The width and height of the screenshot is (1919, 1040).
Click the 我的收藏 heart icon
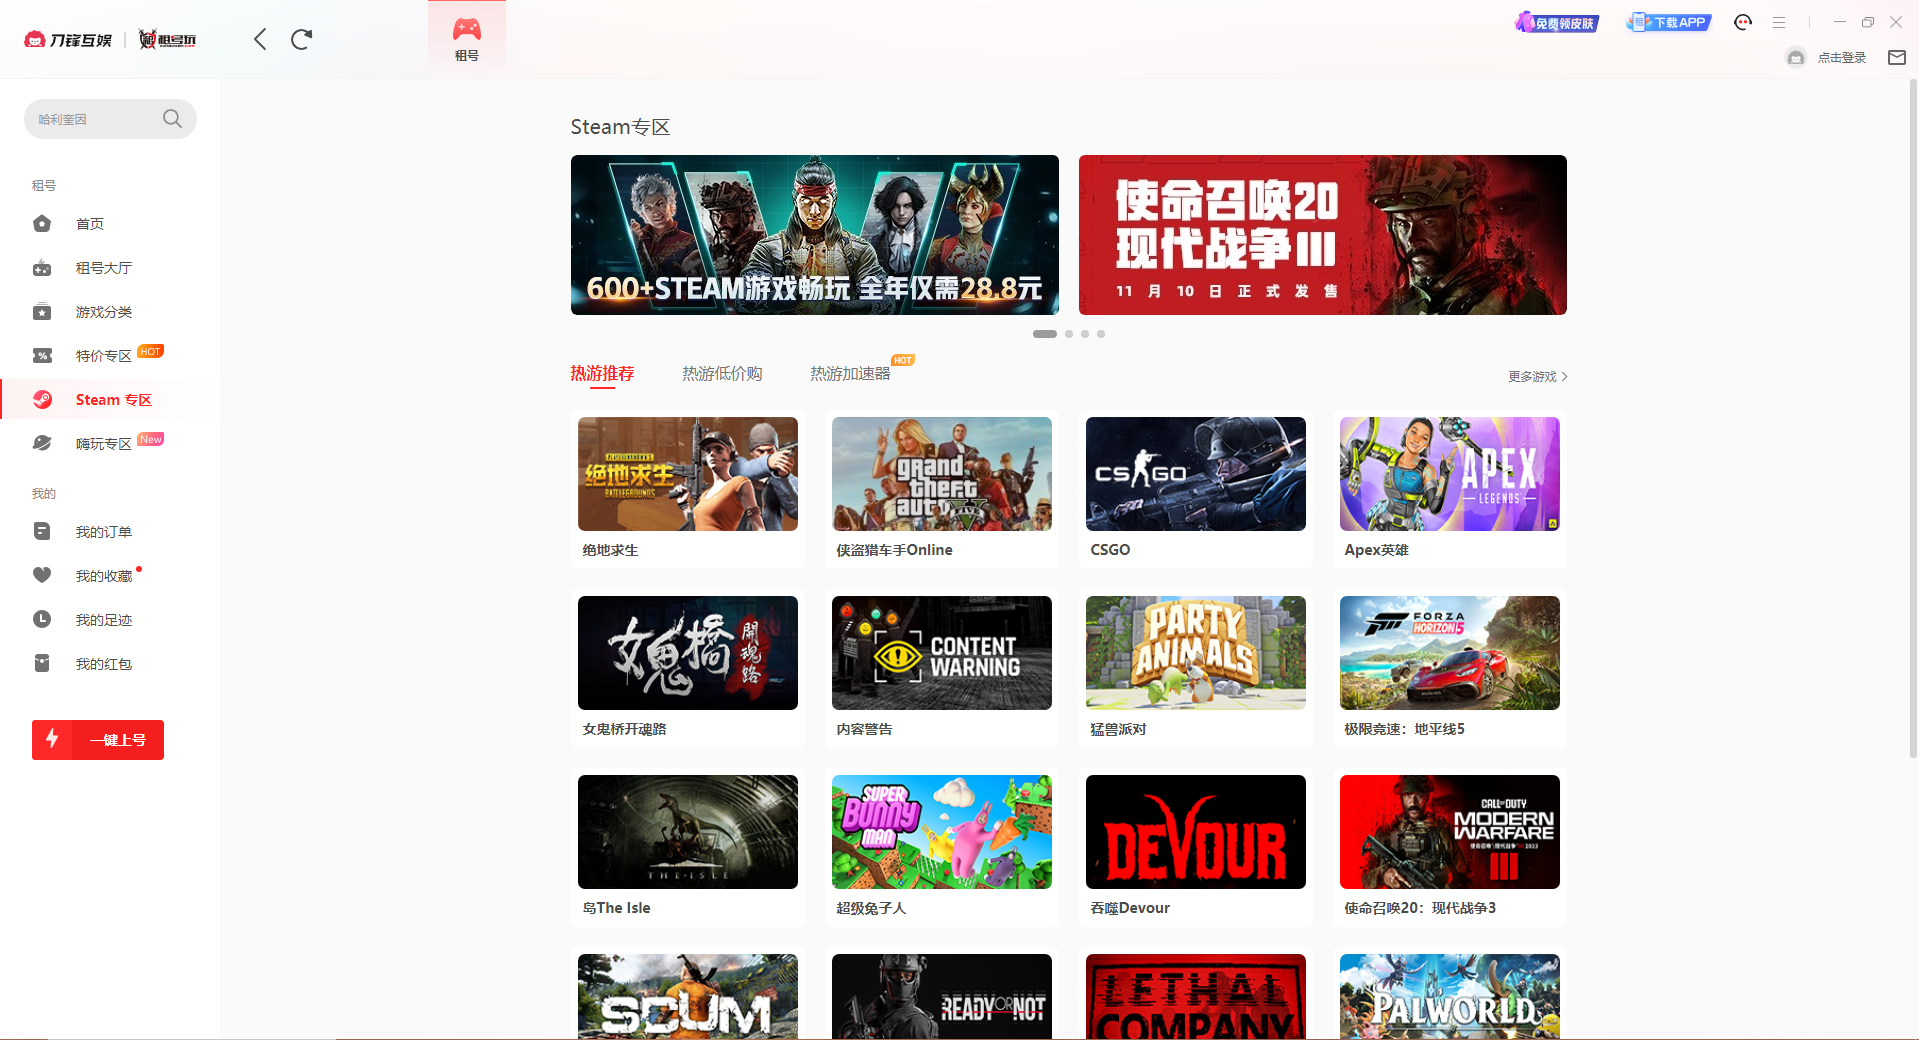(x=42, y=576)
